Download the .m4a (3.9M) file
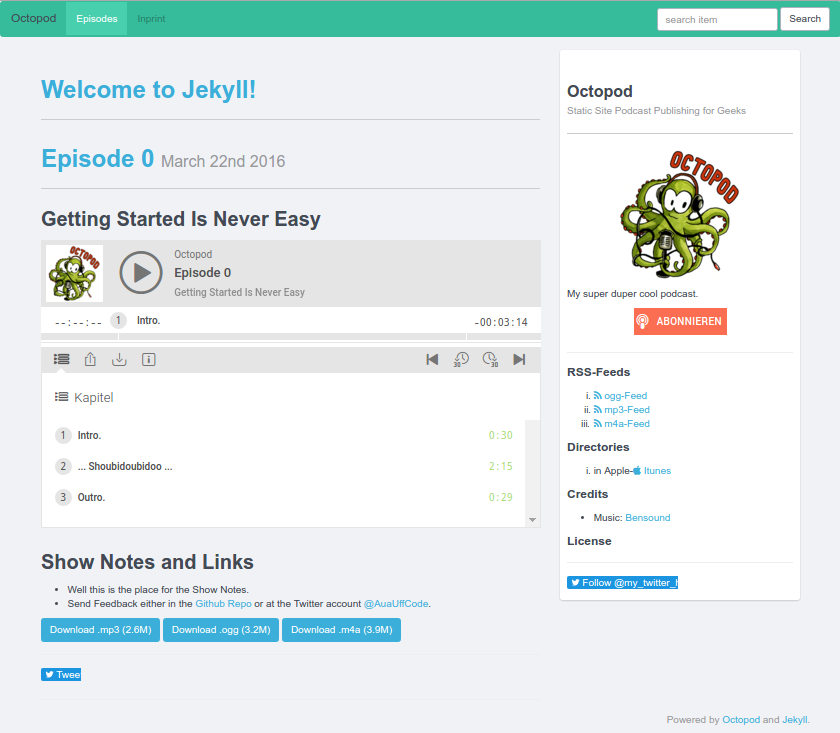840x733 pixels. 341,630
